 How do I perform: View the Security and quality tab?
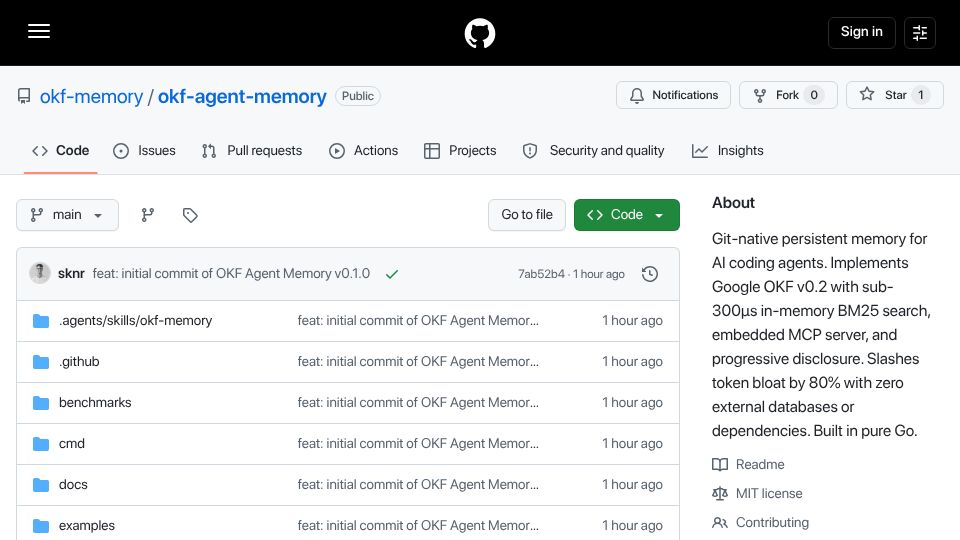coord(593,151)
